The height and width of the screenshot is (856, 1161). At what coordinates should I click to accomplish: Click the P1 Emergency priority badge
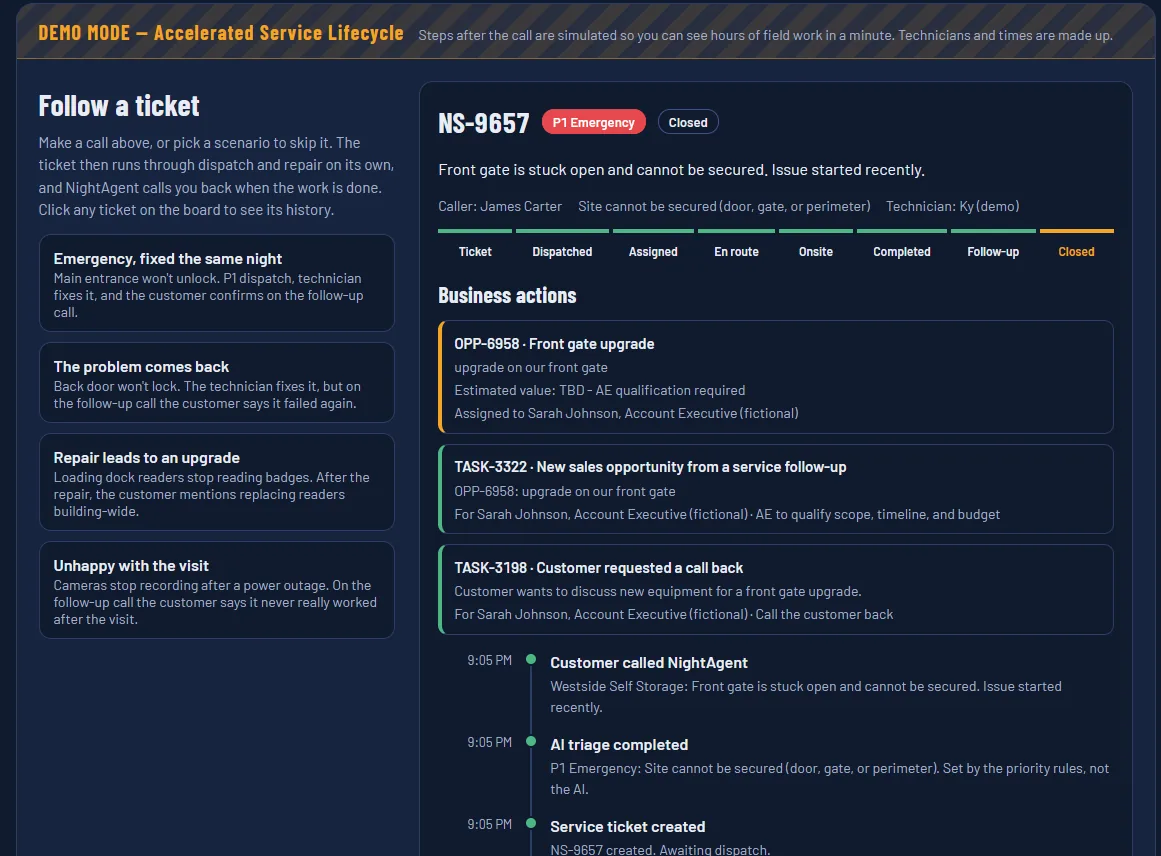point(593,122)
